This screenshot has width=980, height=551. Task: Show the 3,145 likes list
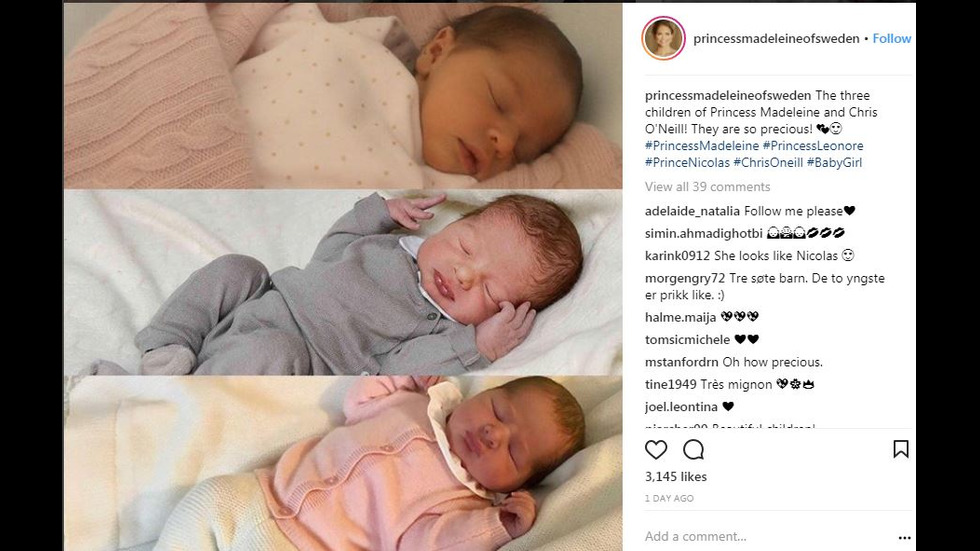point(676,477)
